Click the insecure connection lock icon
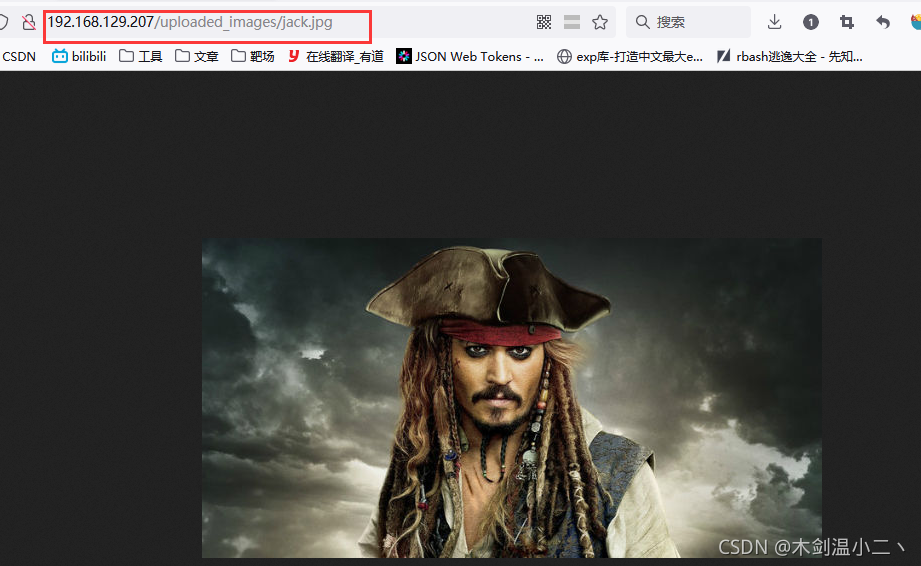This screenshot has height=566, width=921. [28, 22]
